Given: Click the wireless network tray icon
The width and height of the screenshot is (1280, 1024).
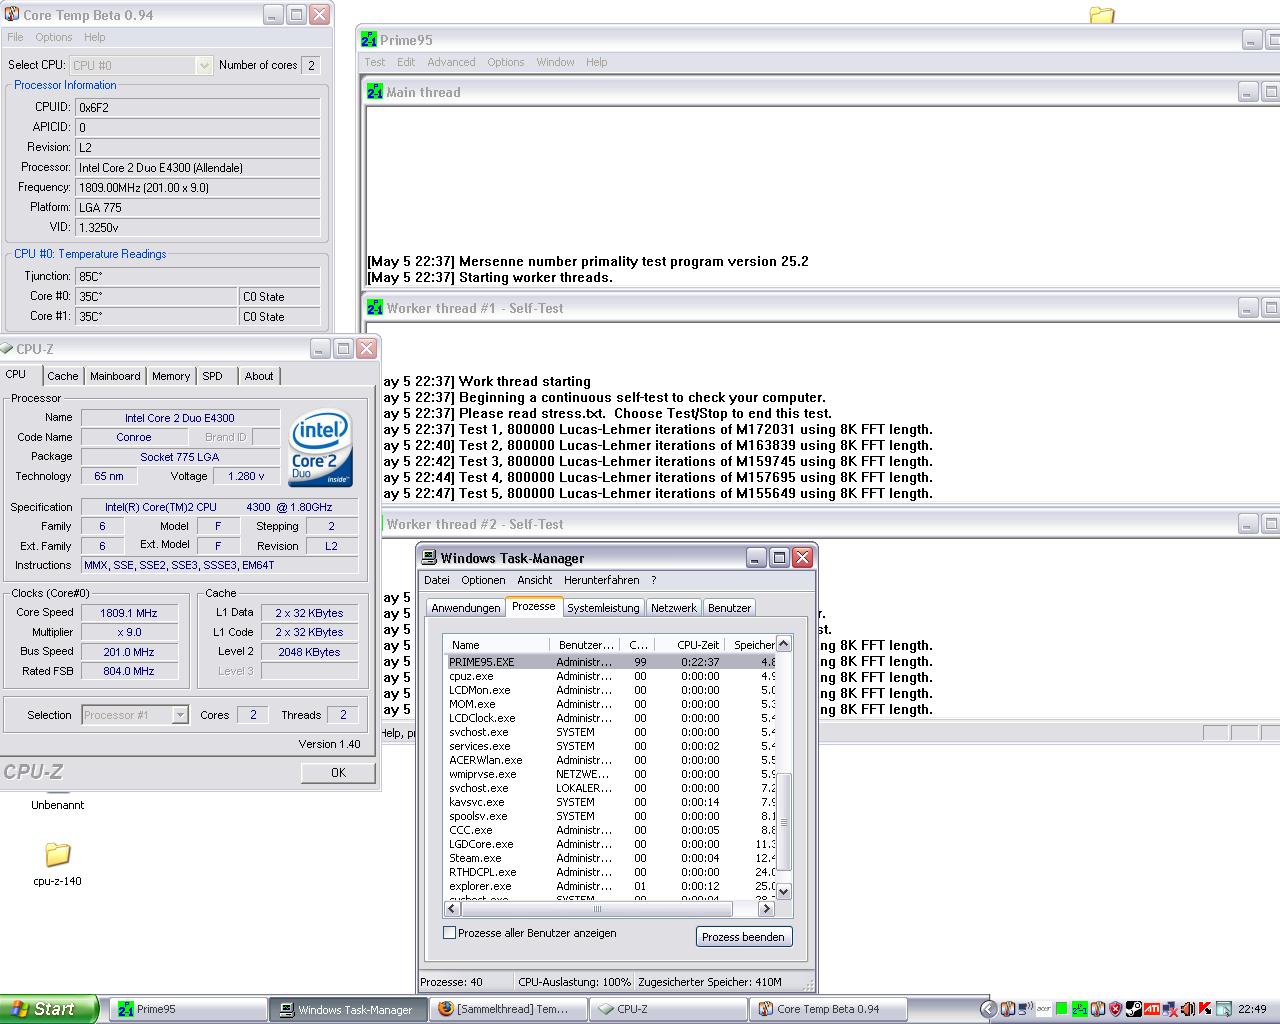Looking at the screenshot, I should 1026,1009.
